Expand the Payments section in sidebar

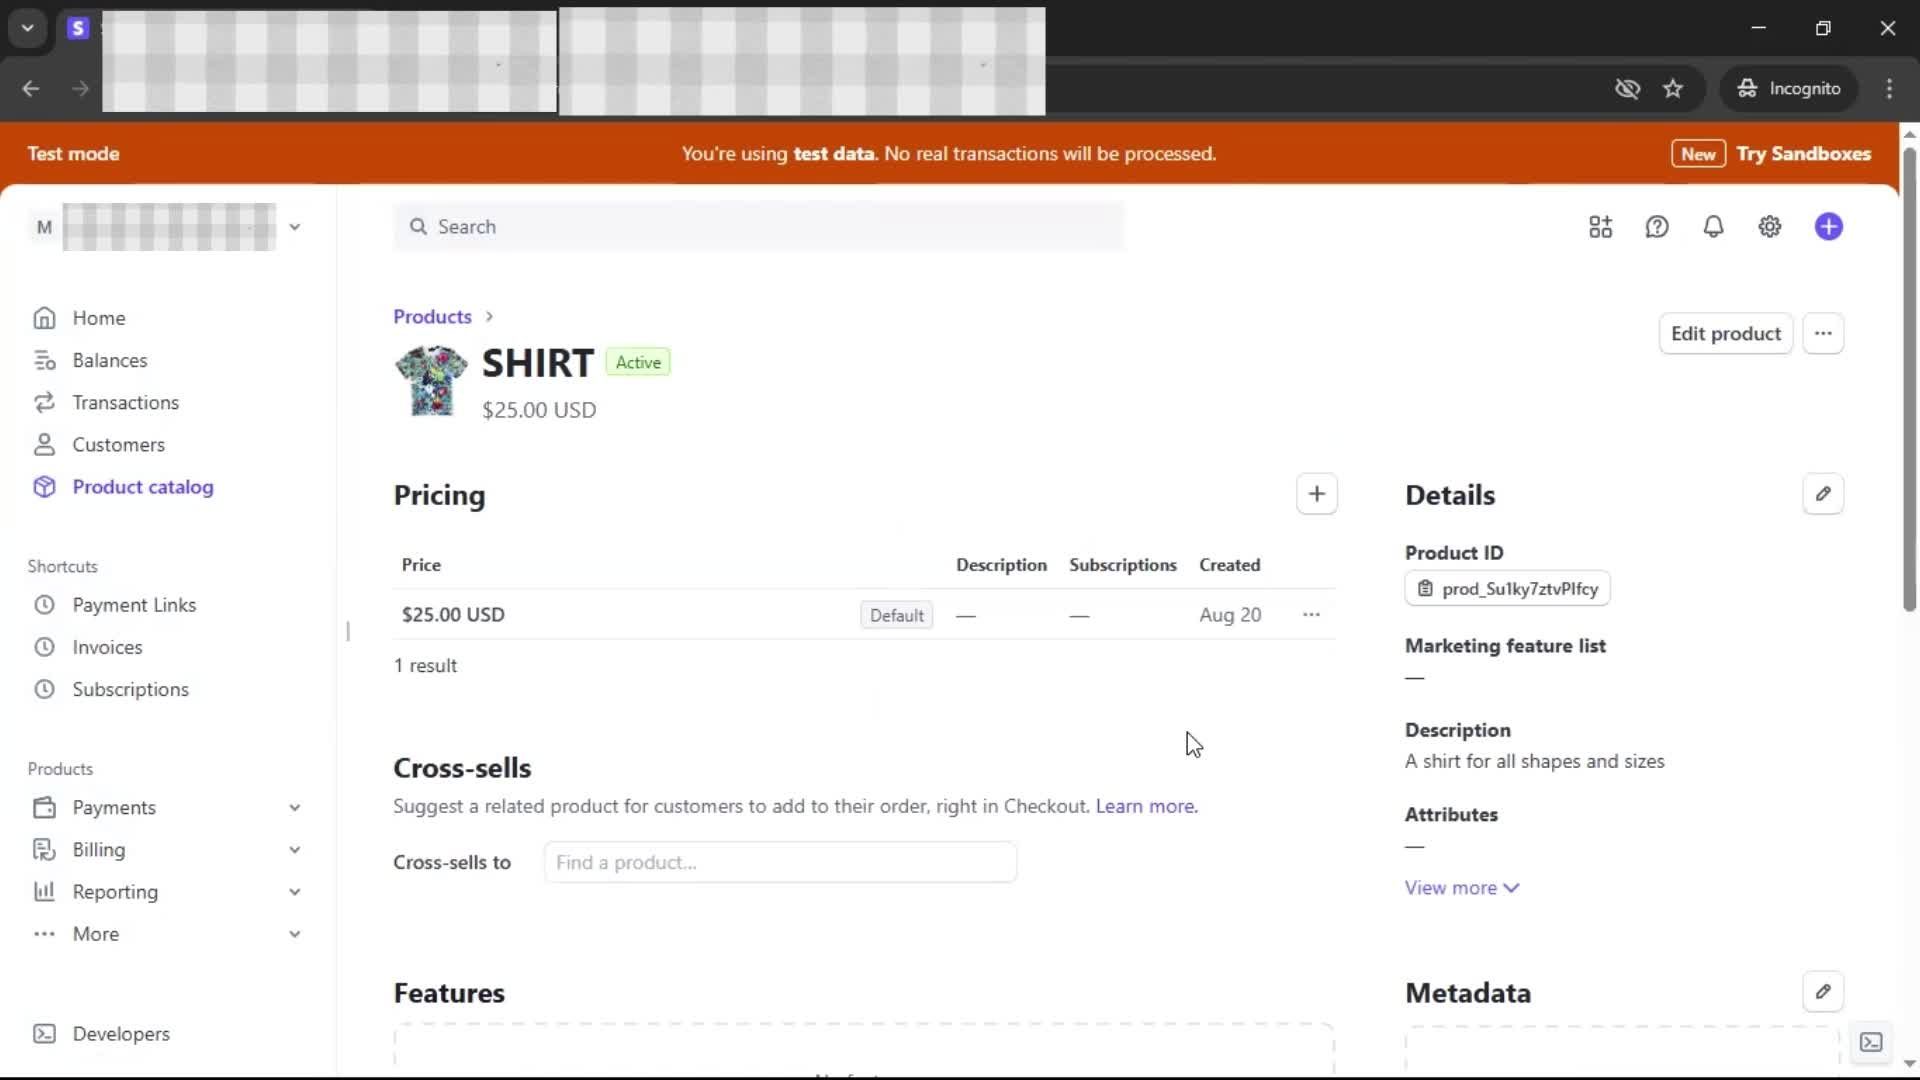294,807
